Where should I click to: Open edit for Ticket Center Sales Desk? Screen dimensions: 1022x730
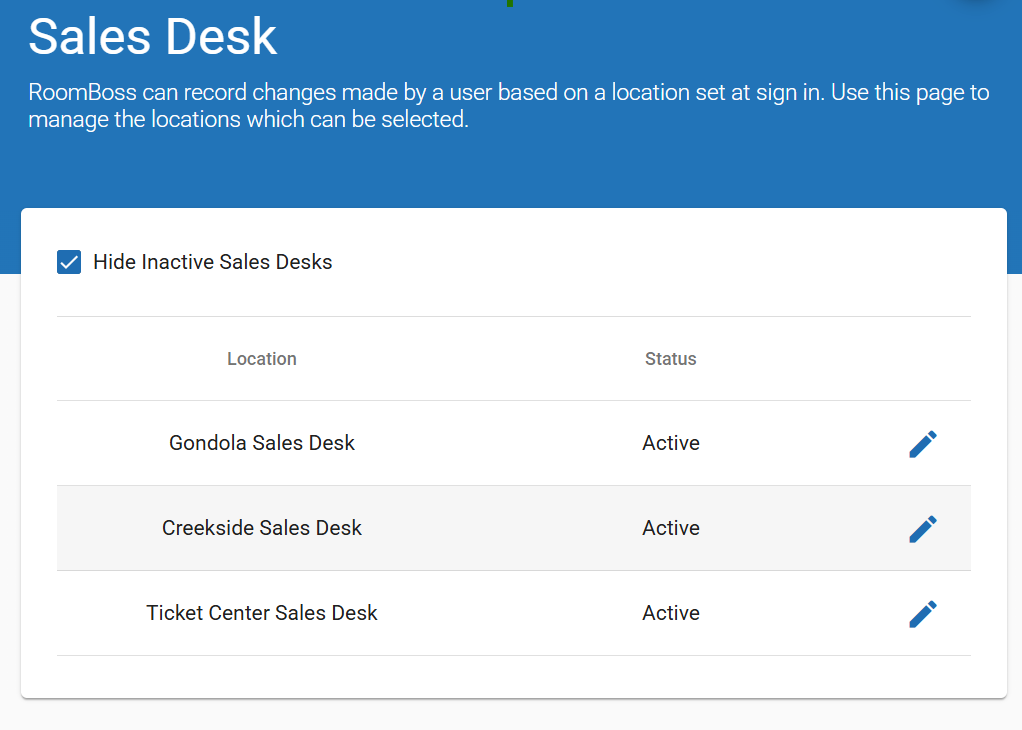click(922, 614)
